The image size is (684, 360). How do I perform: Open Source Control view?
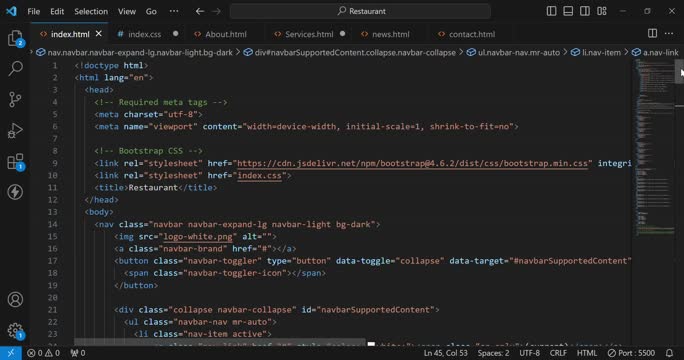pos(15,99)
